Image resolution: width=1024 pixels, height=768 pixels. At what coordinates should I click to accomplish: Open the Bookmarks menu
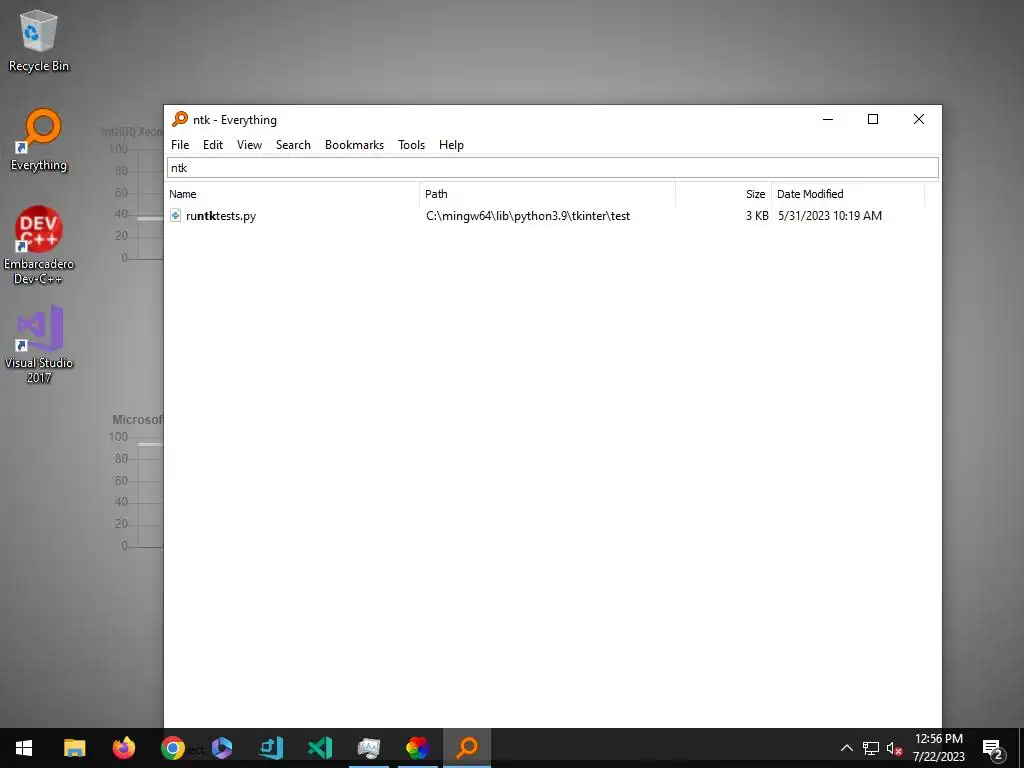(355, 145)
